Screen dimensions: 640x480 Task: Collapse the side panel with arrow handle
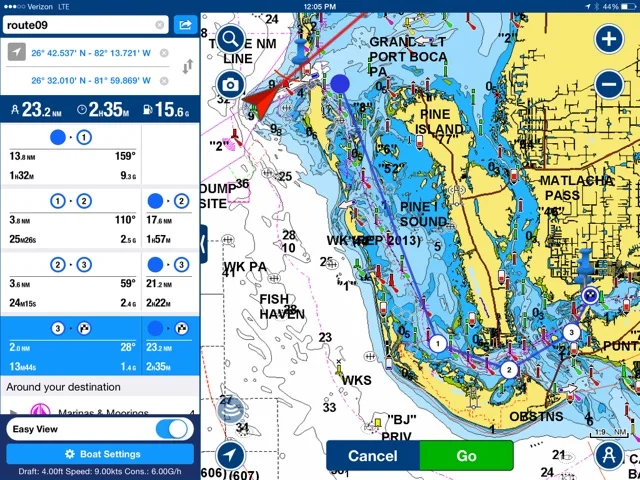click(x=204, y=244)
